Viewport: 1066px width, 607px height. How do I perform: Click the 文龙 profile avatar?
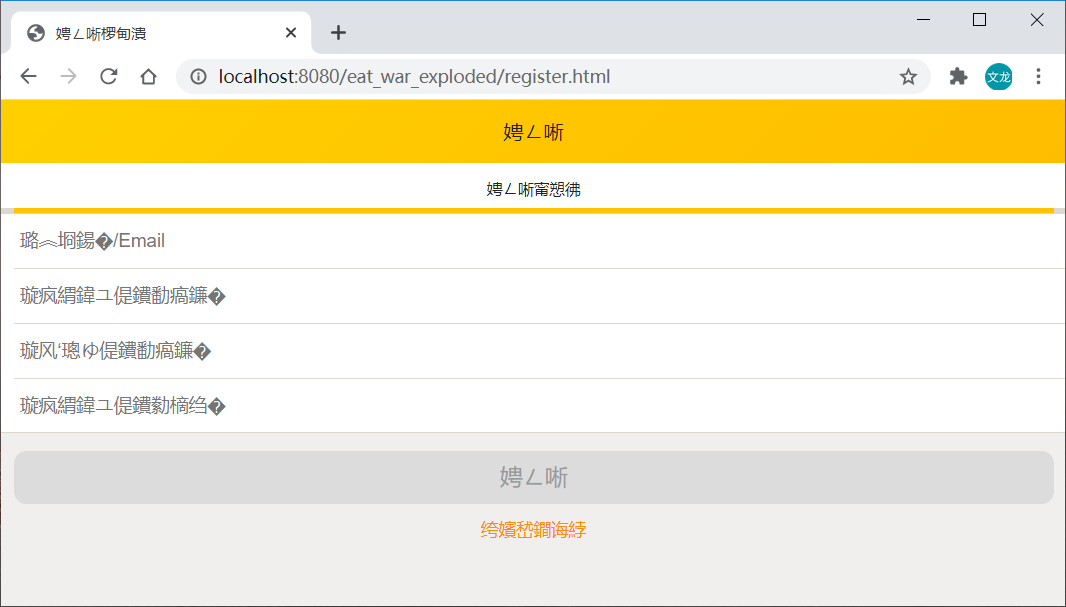pyautogui.click(x=998, y=76)
